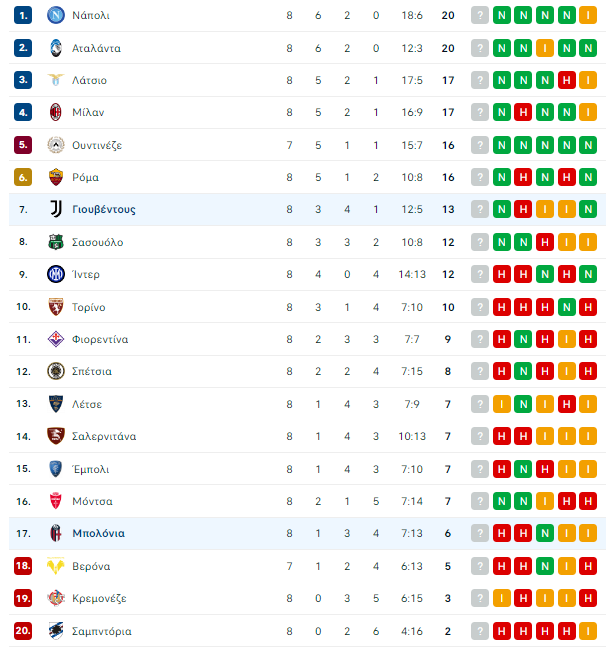Viewport: 616px width, 653px height.
Task: Click the question mark badge in Νάπολι row
Action: click(x=480, y=15)
